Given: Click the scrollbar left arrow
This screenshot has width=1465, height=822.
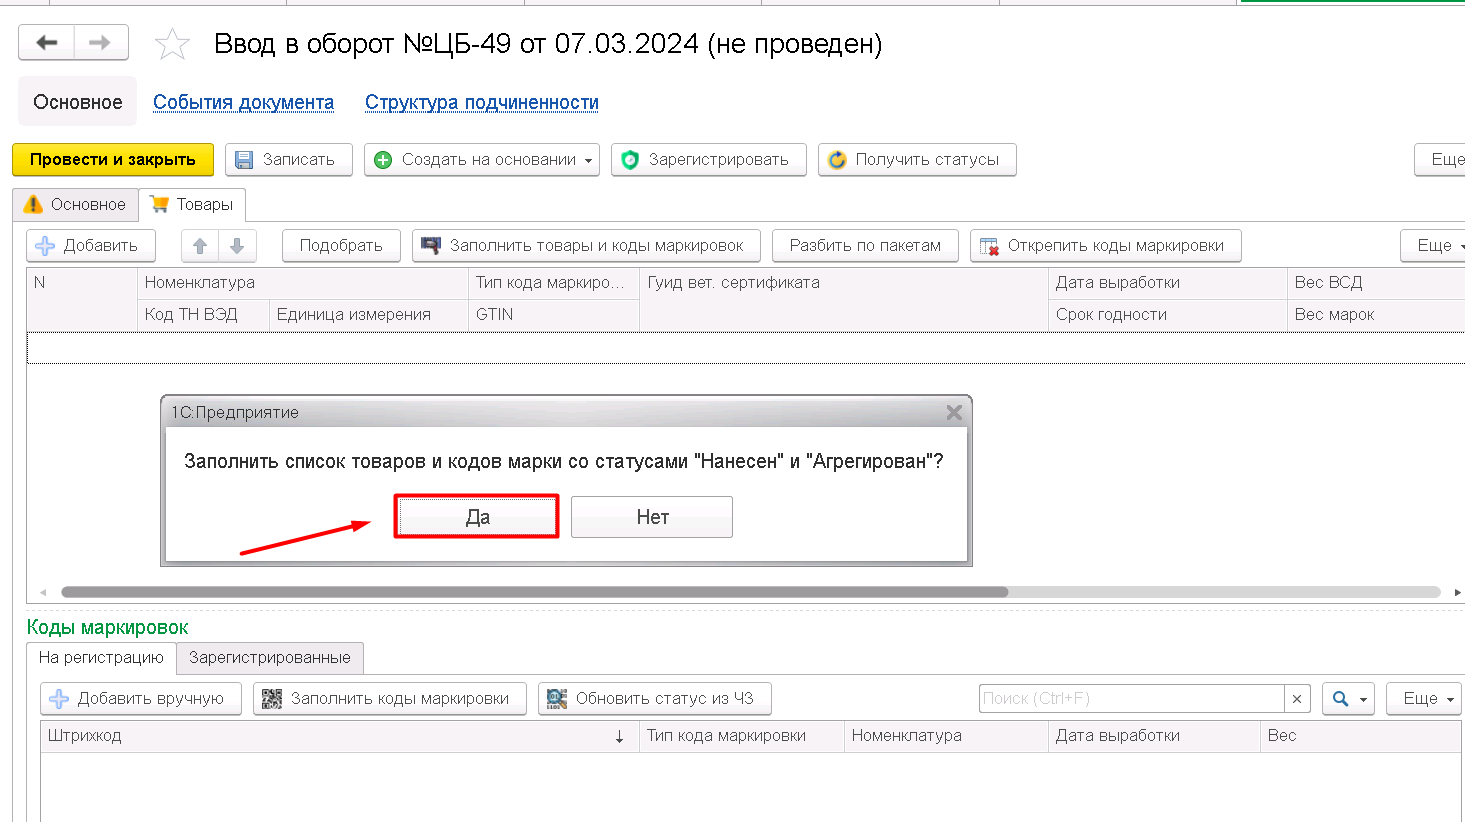Looking at the screenshot, I should (42, 592).
